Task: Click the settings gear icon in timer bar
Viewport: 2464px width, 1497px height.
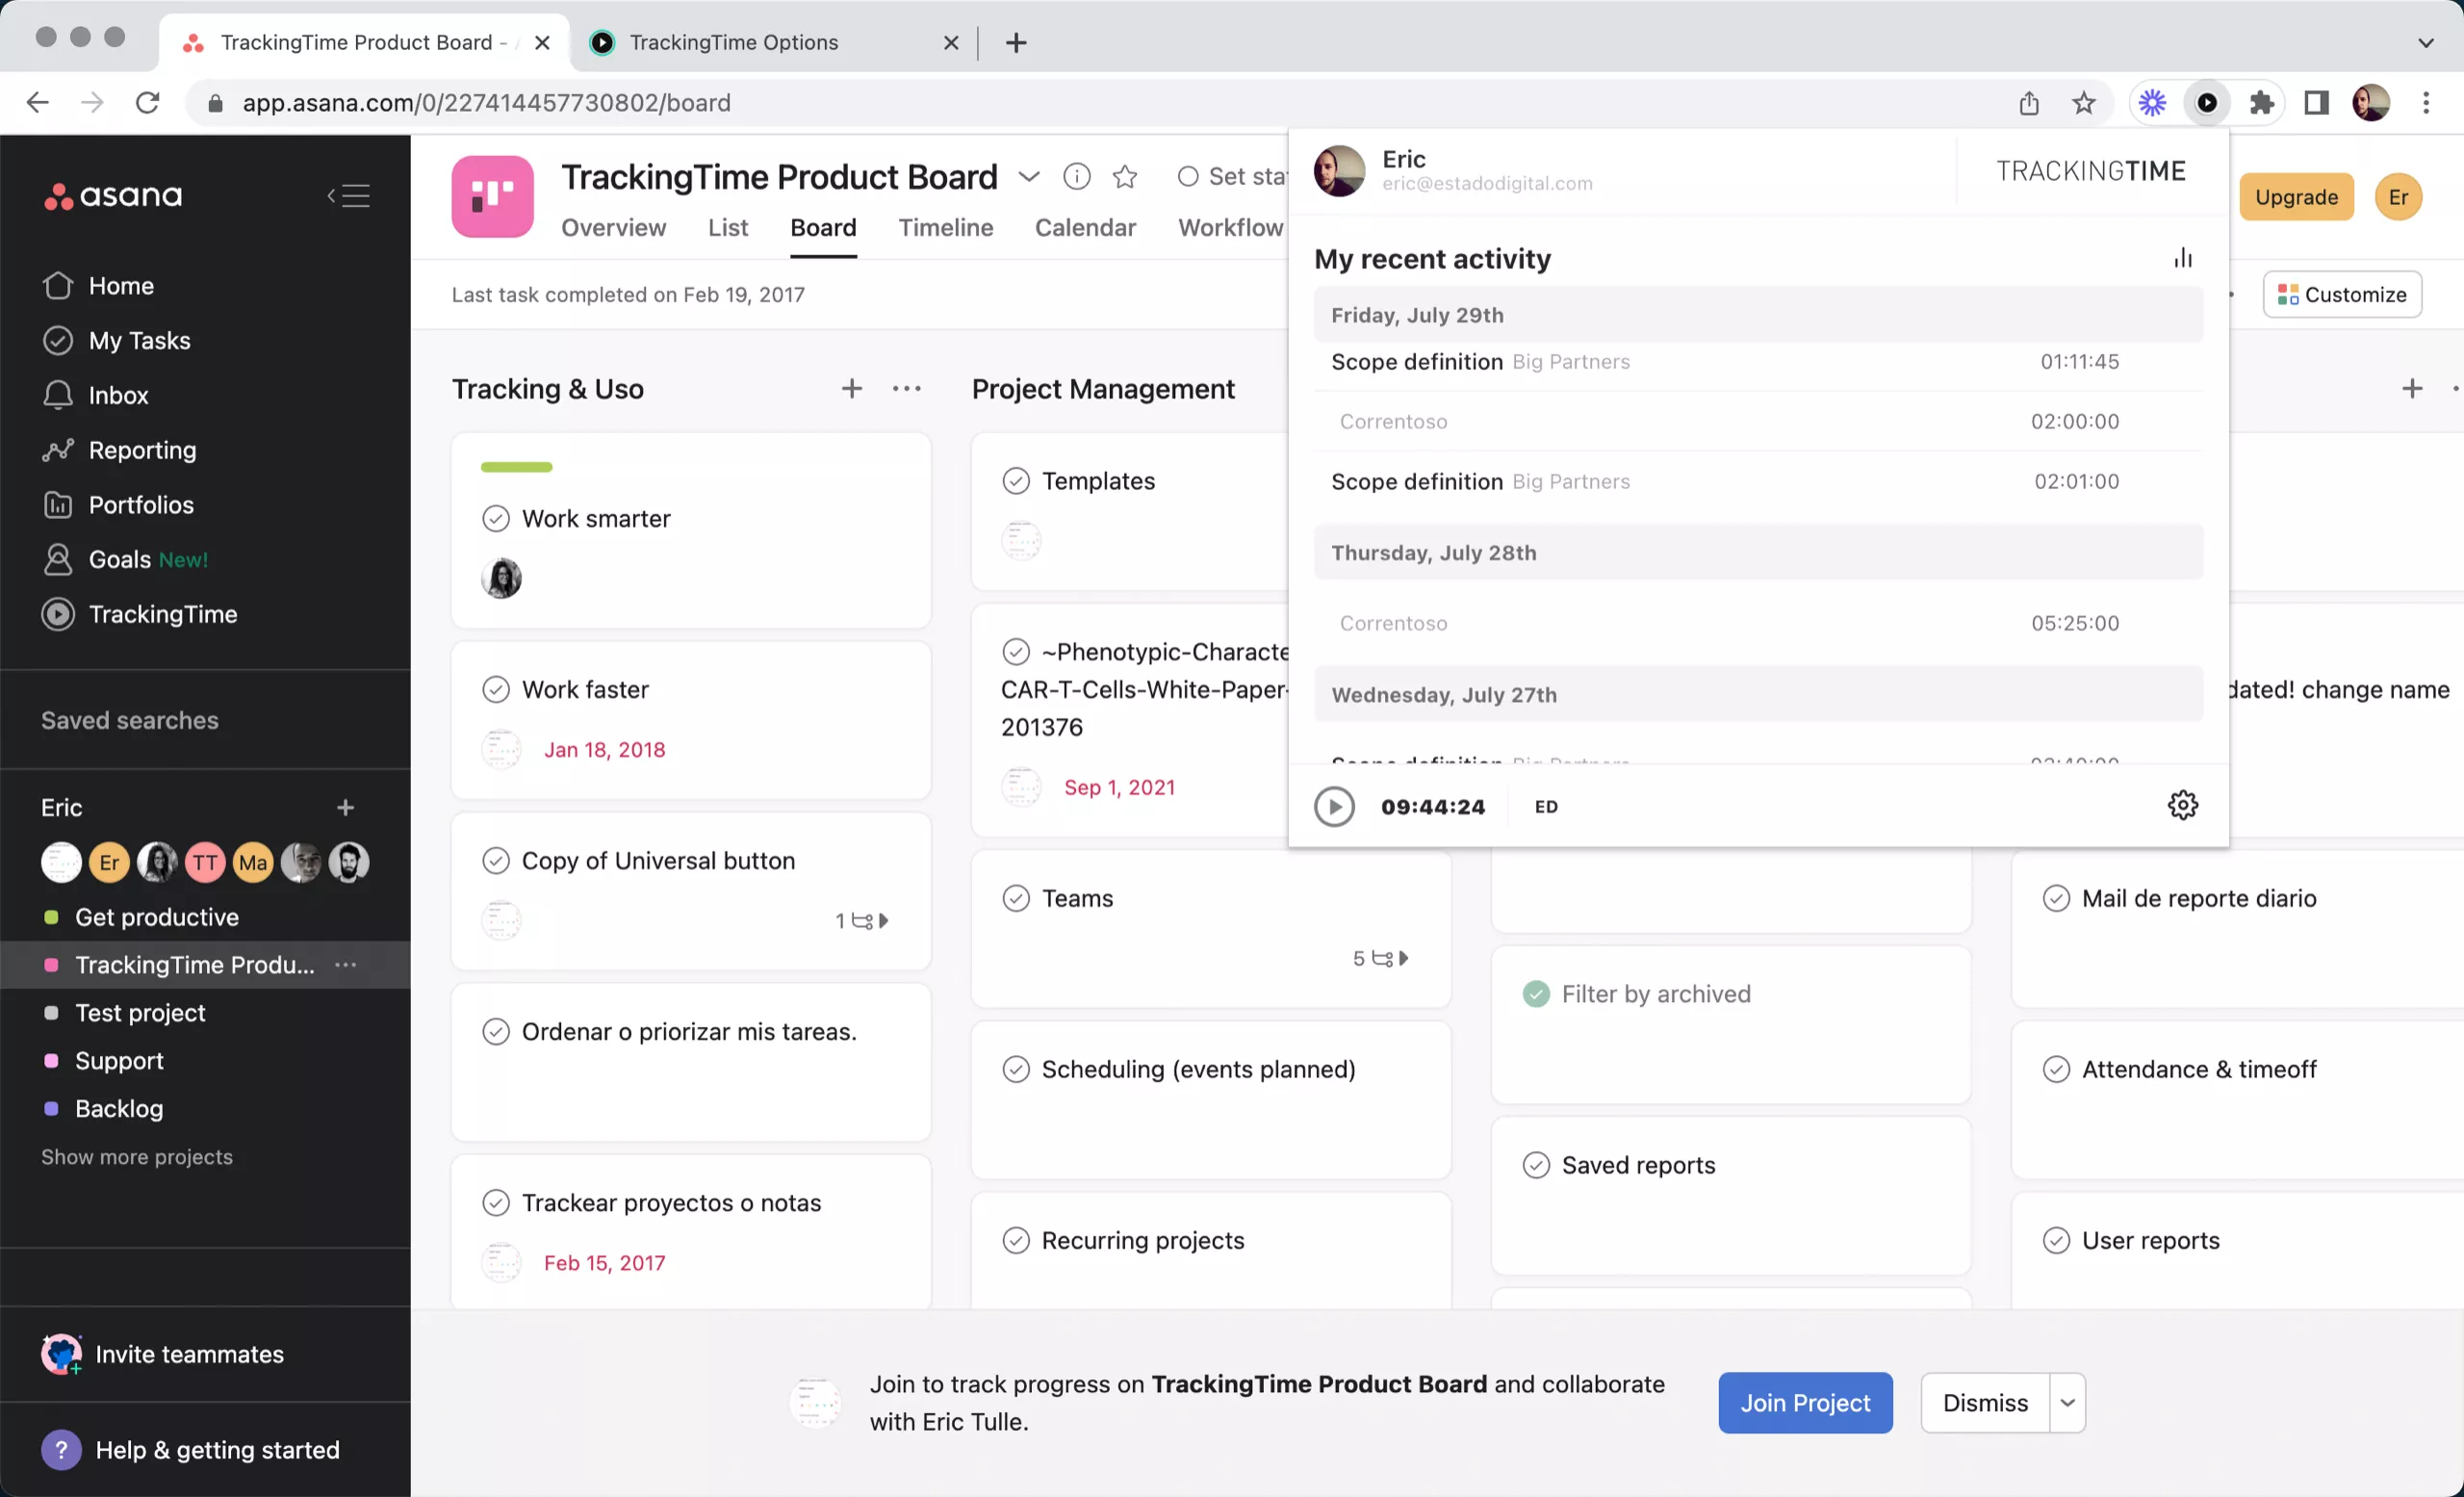Action: [x=2182, y=805]
